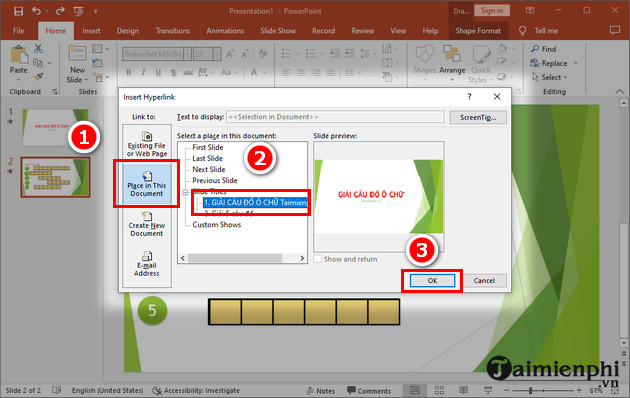Switch to Normal view in the status bar
This screenshot has height=398, width=630.
[x=415, y=390]
